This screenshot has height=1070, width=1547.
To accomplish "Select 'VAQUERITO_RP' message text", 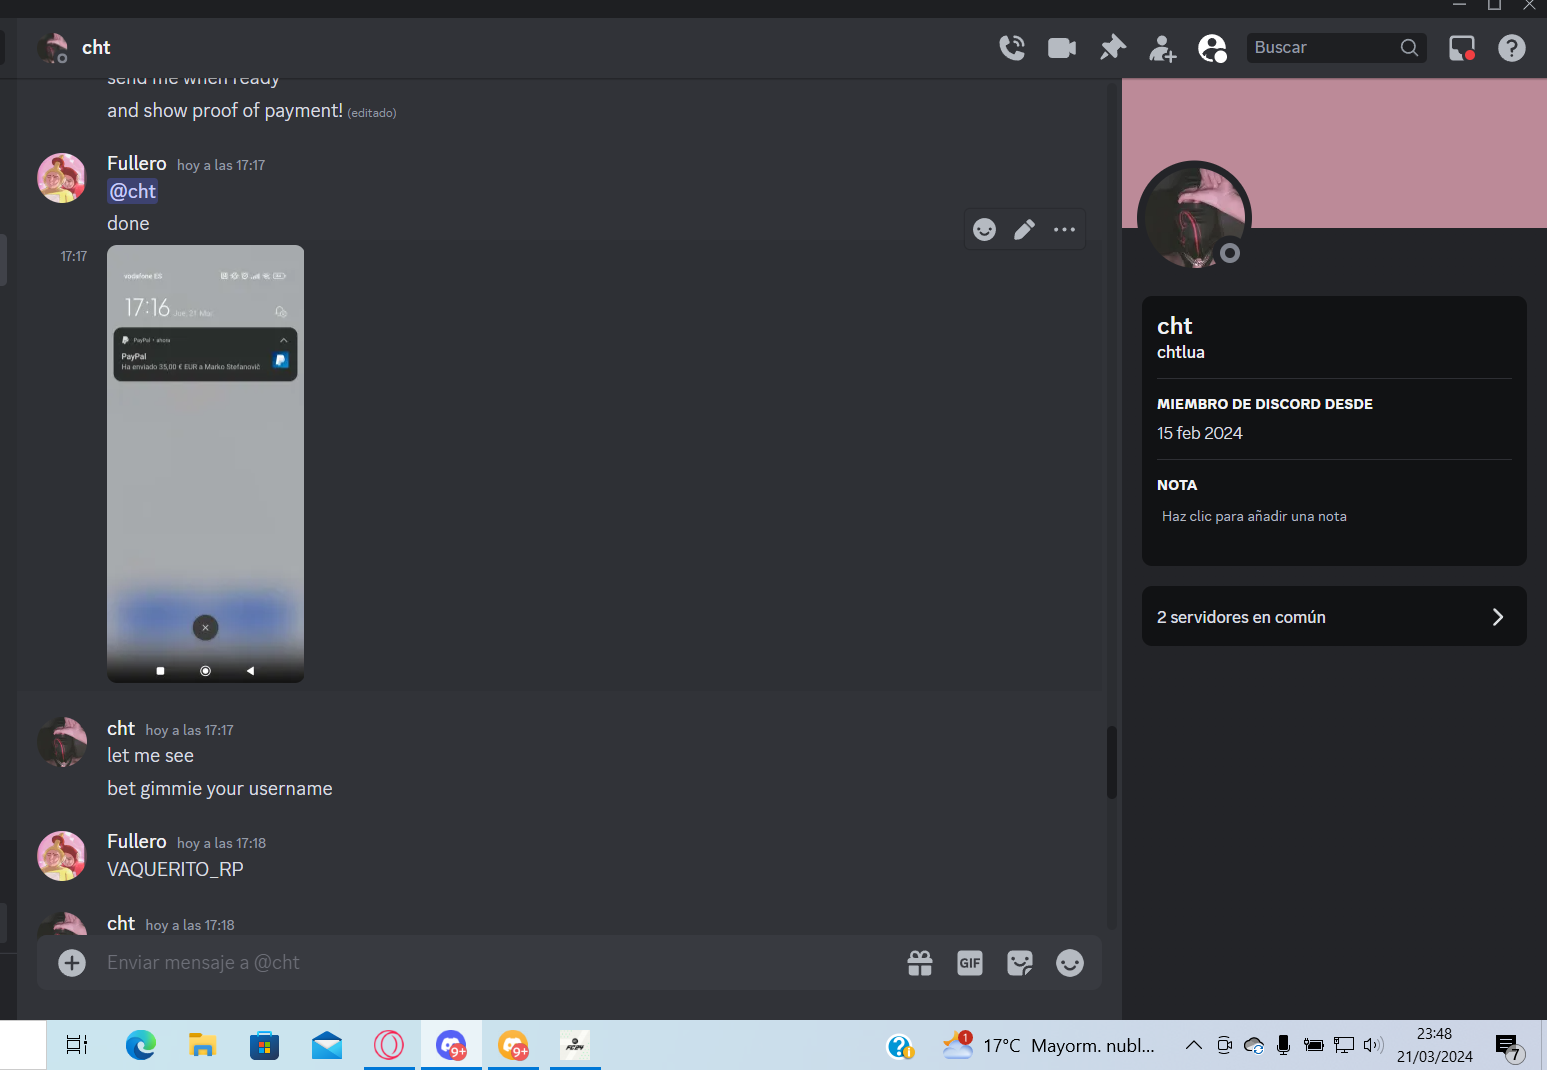I will tap(175, 869).
